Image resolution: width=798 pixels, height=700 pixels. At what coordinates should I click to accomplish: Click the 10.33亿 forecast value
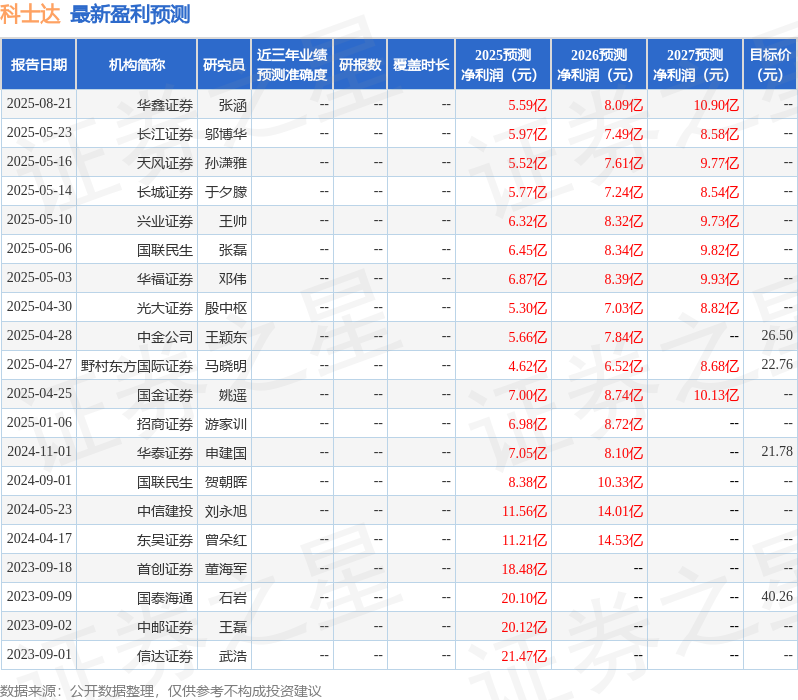coord(620,483)
